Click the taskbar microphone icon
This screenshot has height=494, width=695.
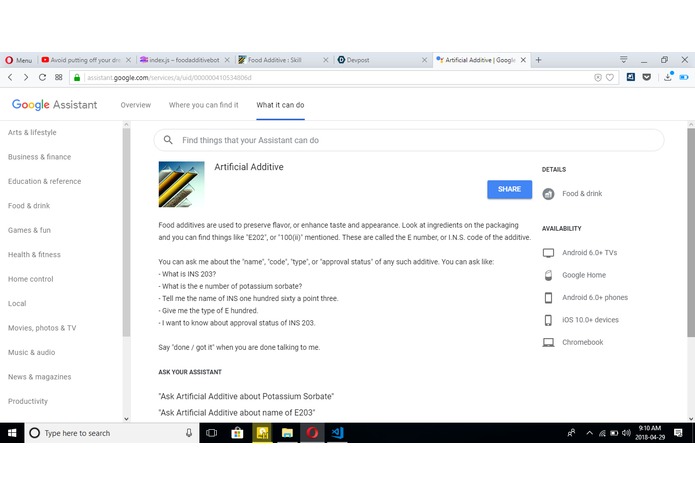click(189, 433)
